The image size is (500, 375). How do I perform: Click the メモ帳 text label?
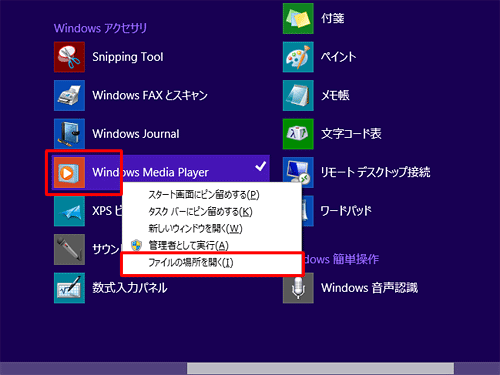click(x=335, y=95)
